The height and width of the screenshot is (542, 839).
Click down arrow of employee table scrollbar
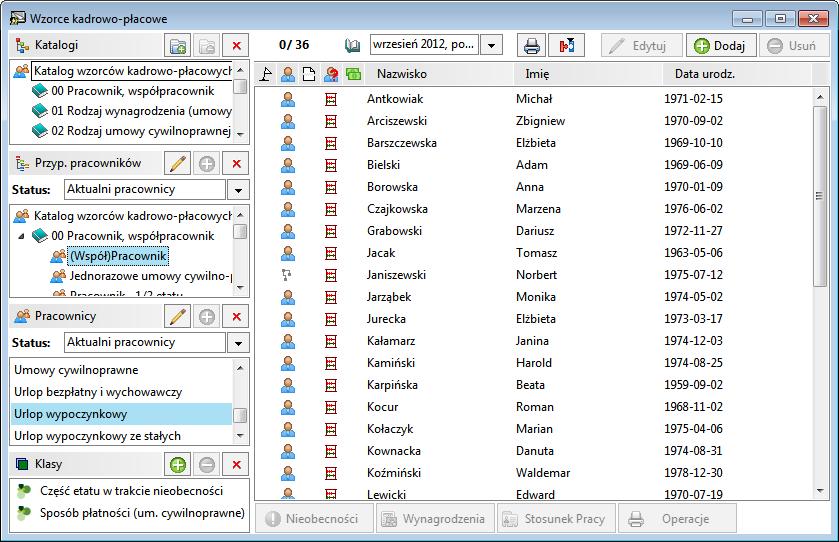[x=820, y=491]
